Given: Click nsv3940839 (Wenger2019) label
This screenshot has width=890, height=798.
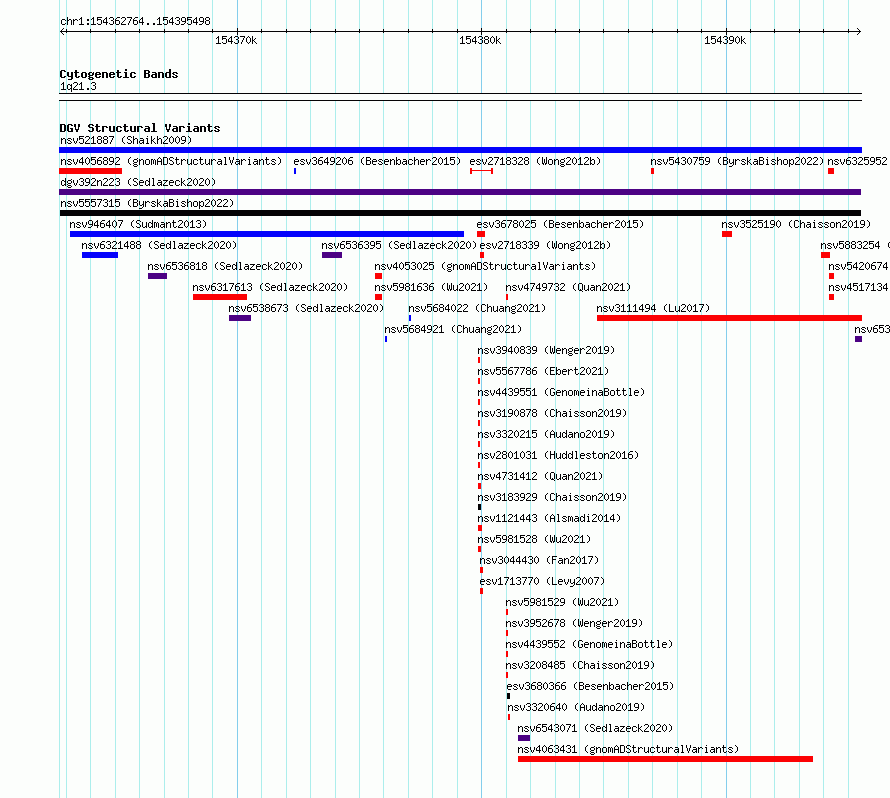Looking at the screenshot, I should pos(546,350).
